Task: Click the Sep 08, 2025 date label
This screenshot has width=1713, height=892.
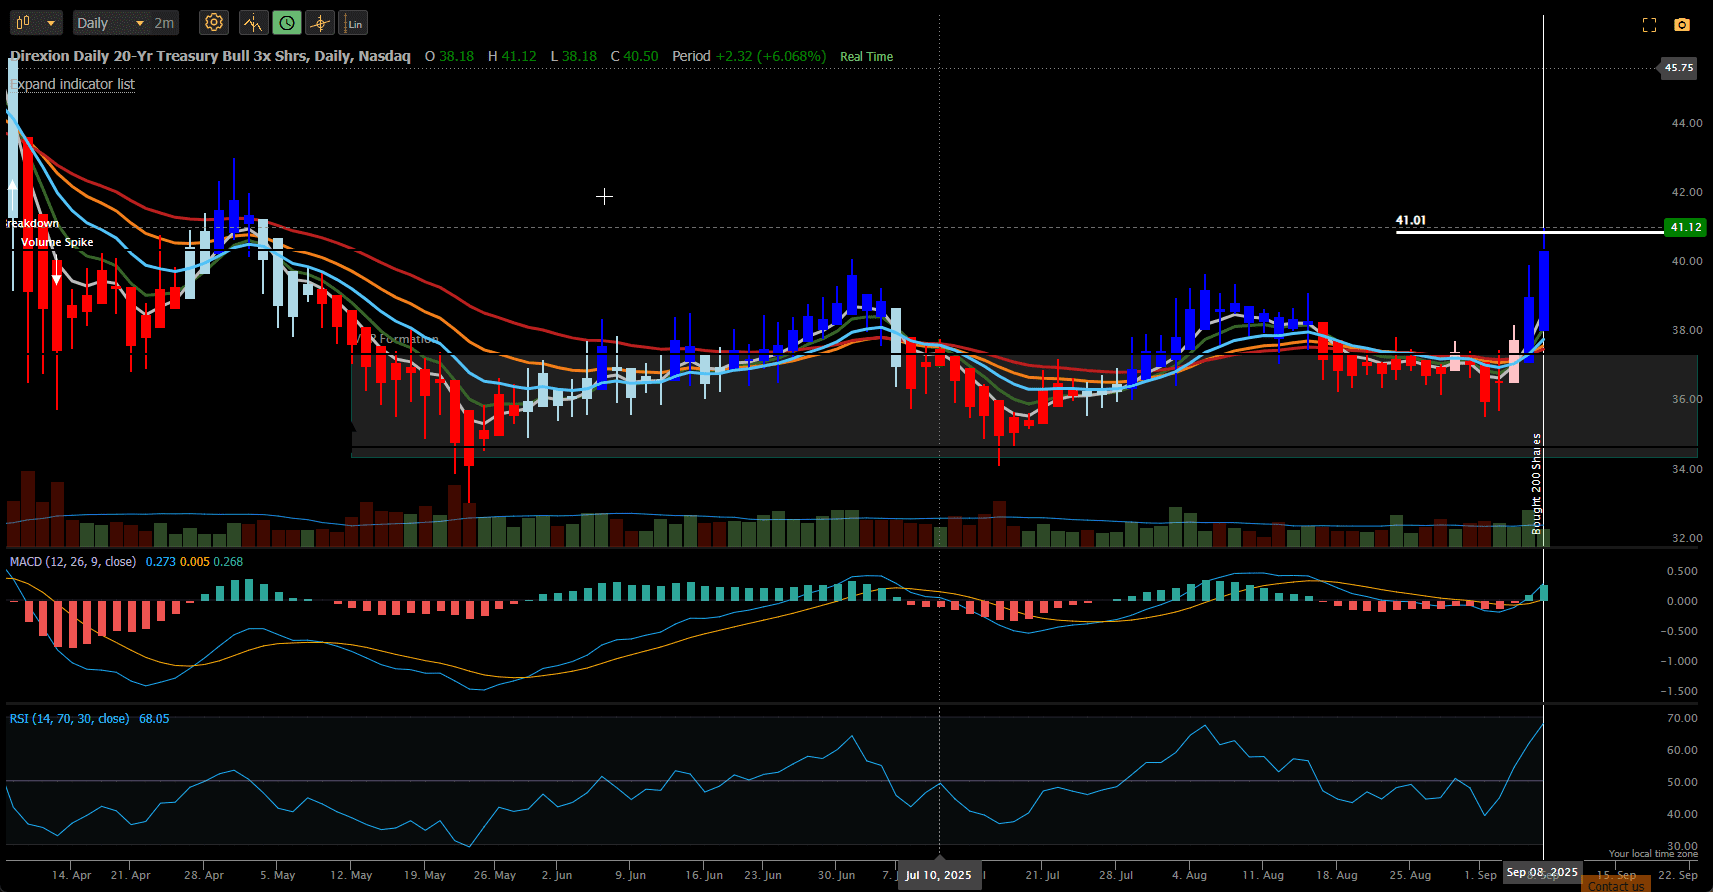Action: 1542,872
